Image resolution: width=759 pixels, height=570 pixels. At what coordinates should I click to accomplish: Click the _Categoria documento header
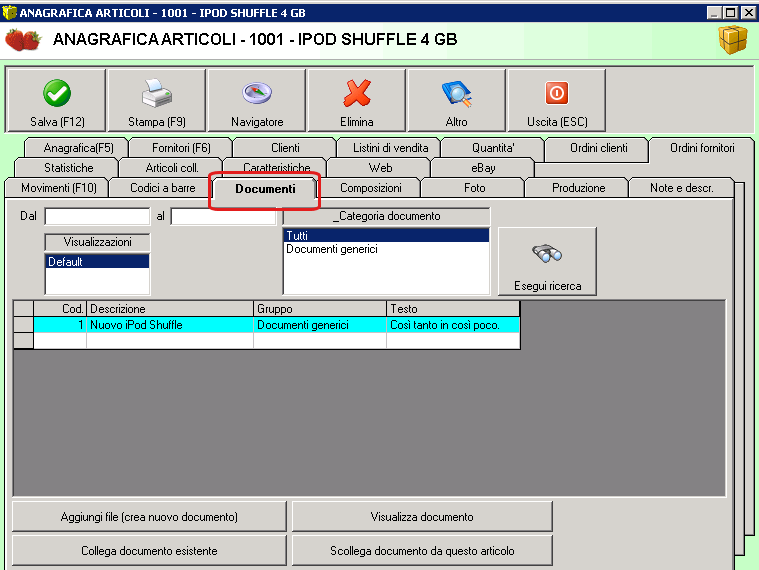click(x=386, y=216)
